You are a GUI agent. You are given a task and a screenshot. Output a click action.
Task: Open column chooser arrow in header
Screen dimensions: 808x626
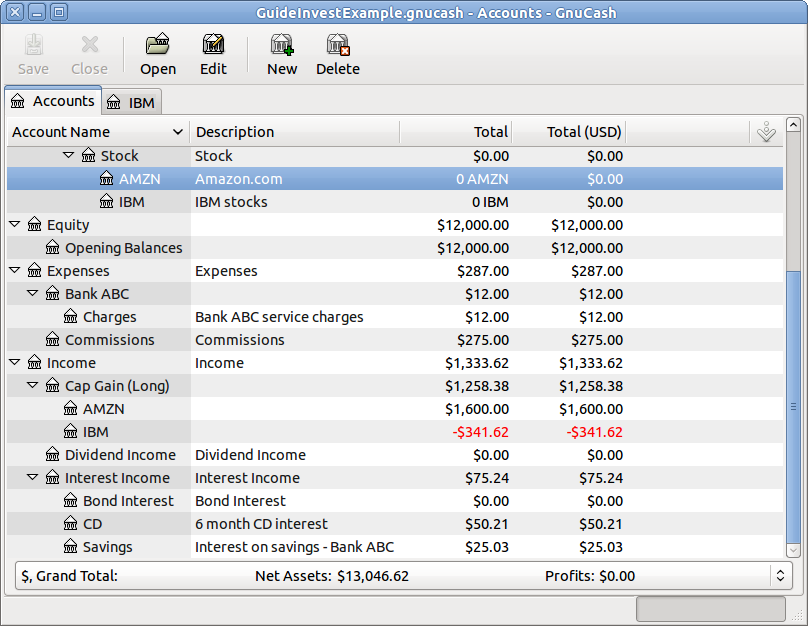(x=766, y=132)
